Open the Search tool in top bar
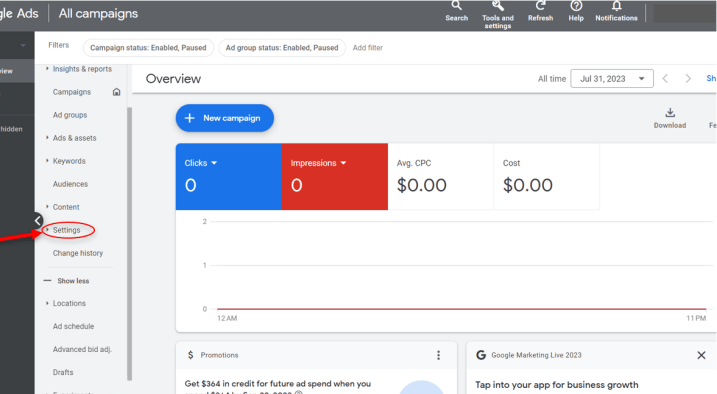 (x=456, y=11)
